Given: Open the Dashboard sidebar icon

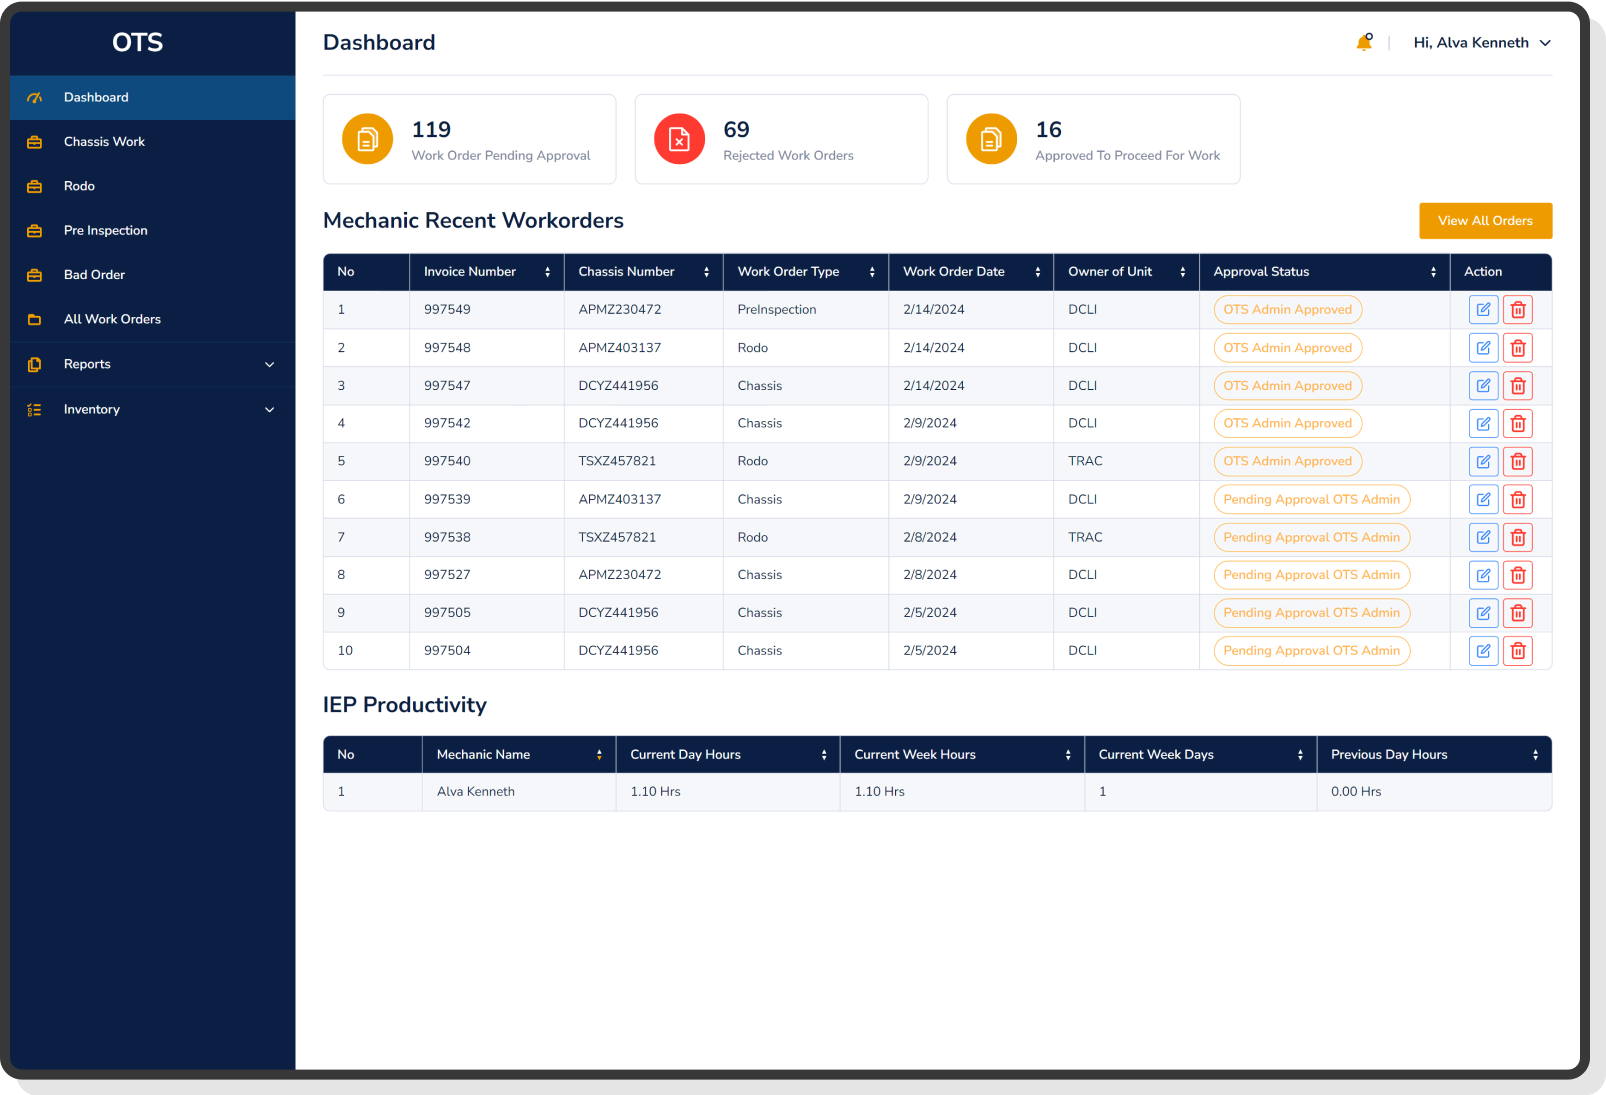Looking at the screenshot, I should pos(35,97).
